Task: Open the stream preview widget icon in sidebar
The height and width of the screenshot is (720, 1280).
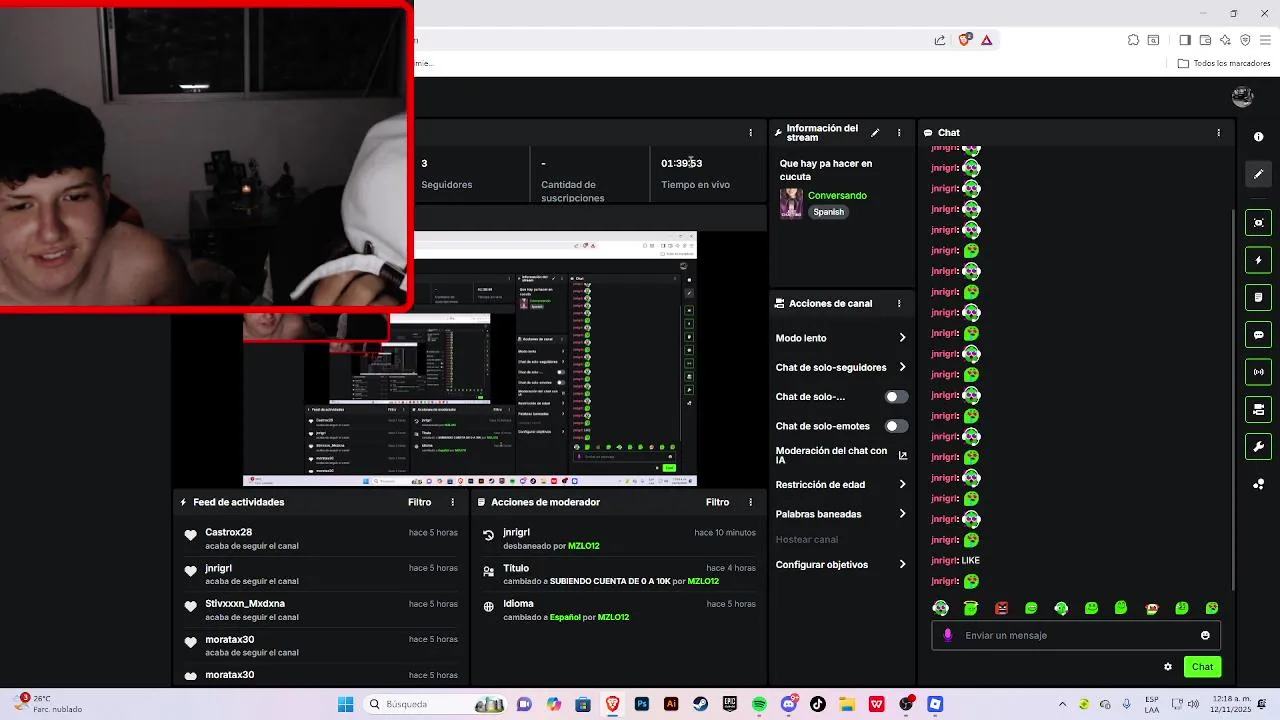Action: (x=1258, y=223)
